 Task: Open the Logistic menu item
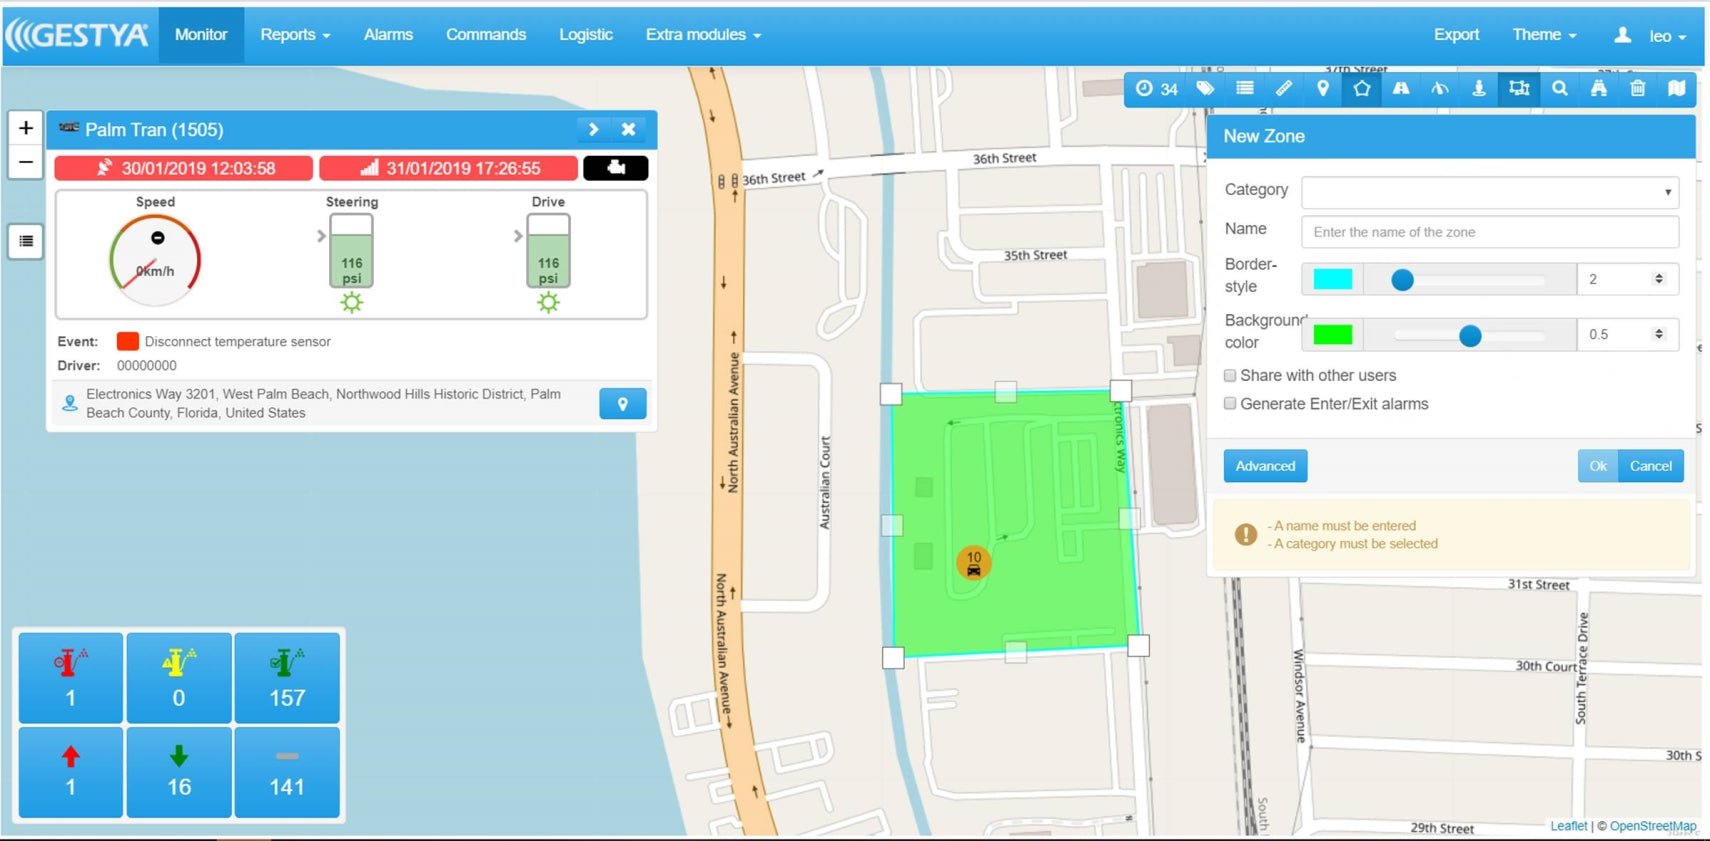click(x=585, y=35)
